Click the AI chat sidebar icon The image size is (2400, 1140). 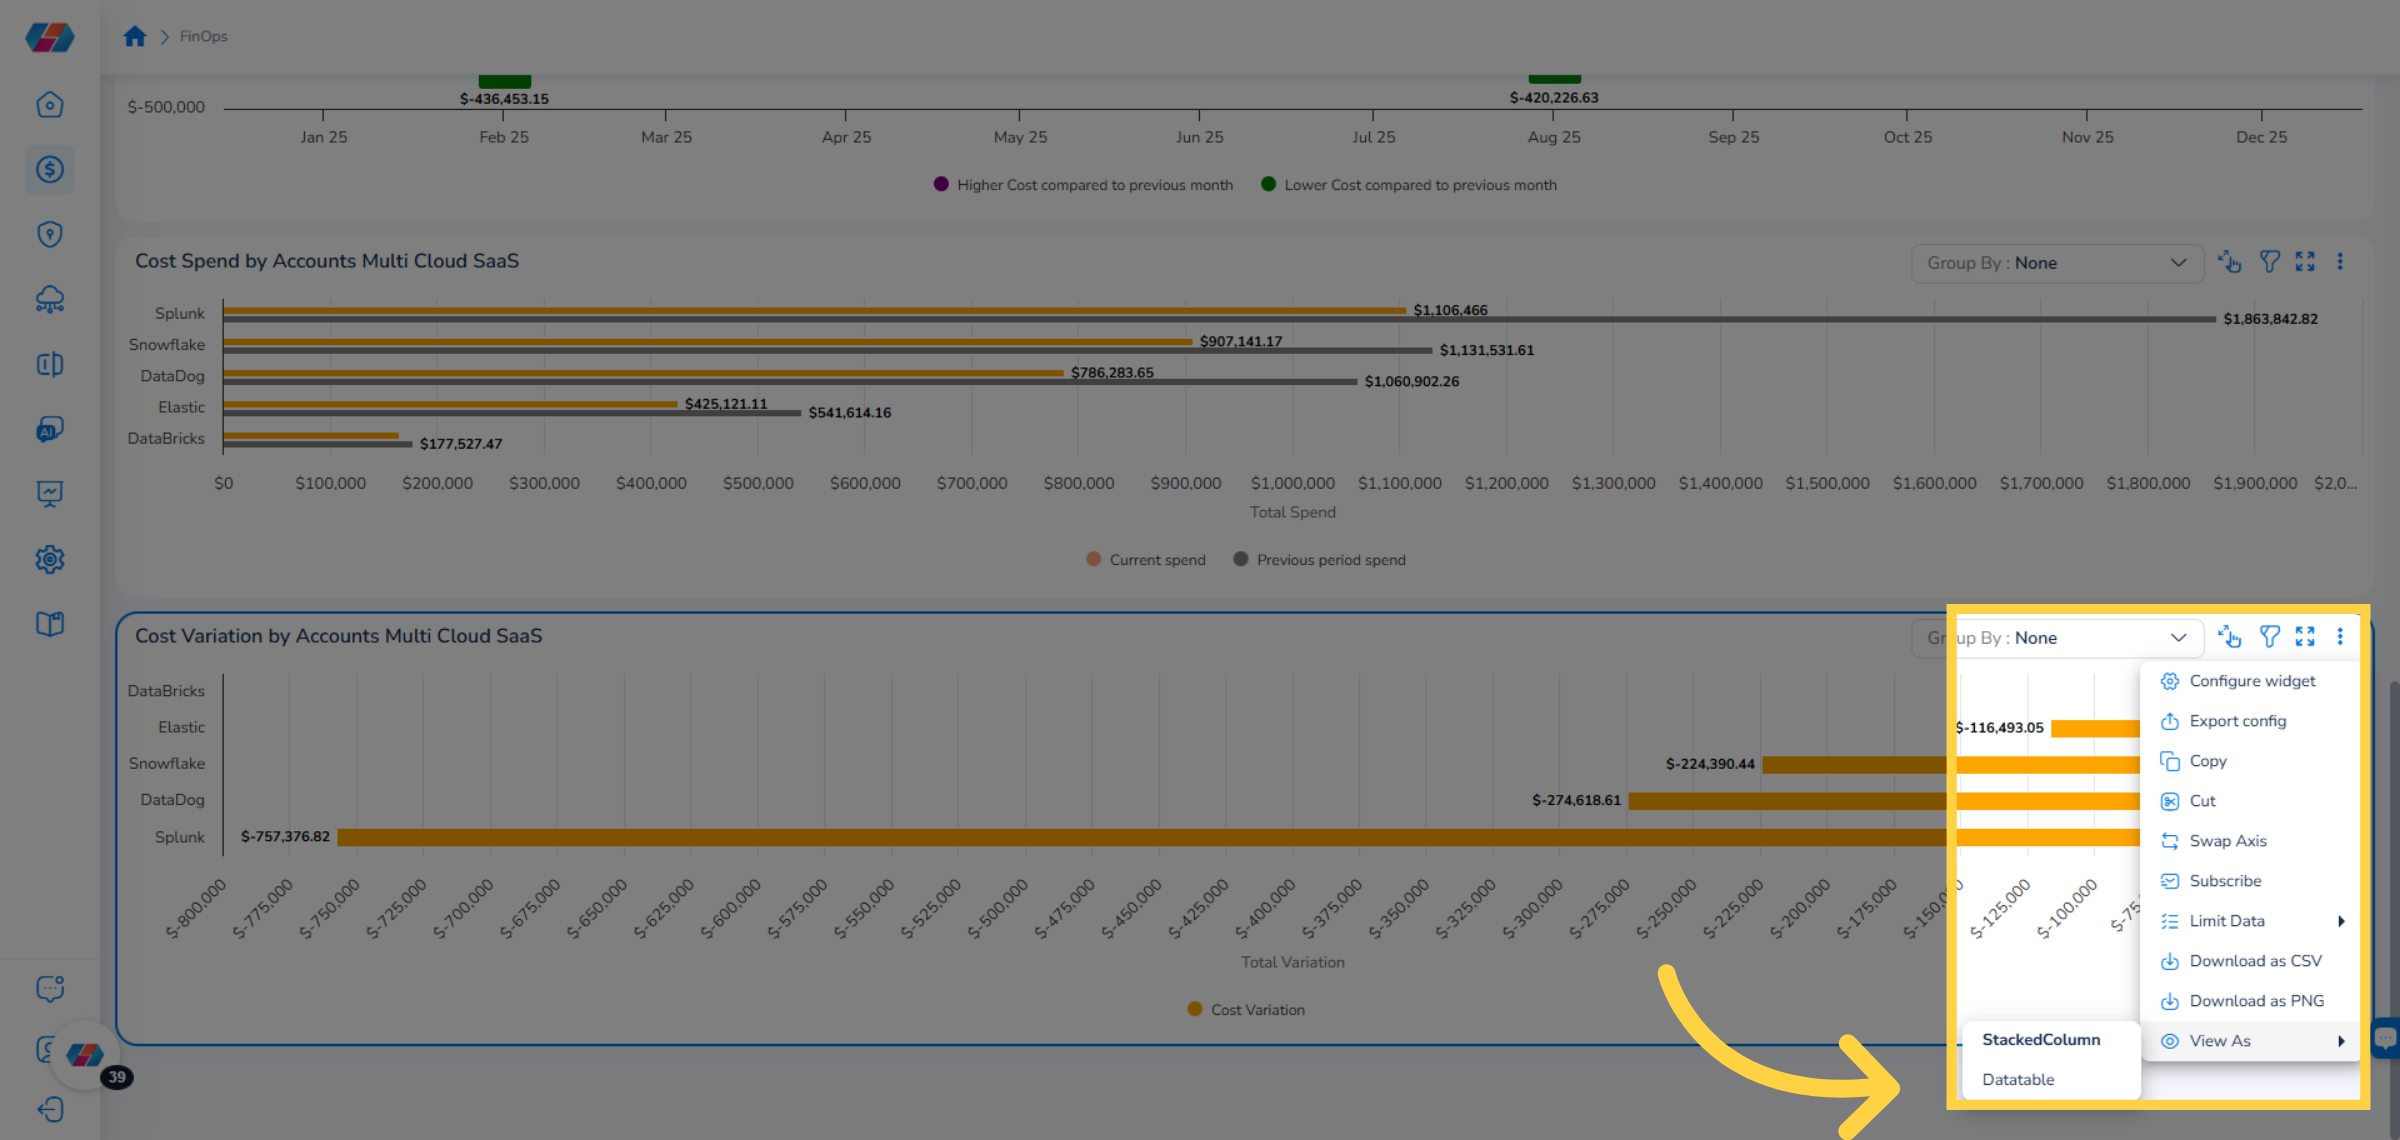coord(50,429)
